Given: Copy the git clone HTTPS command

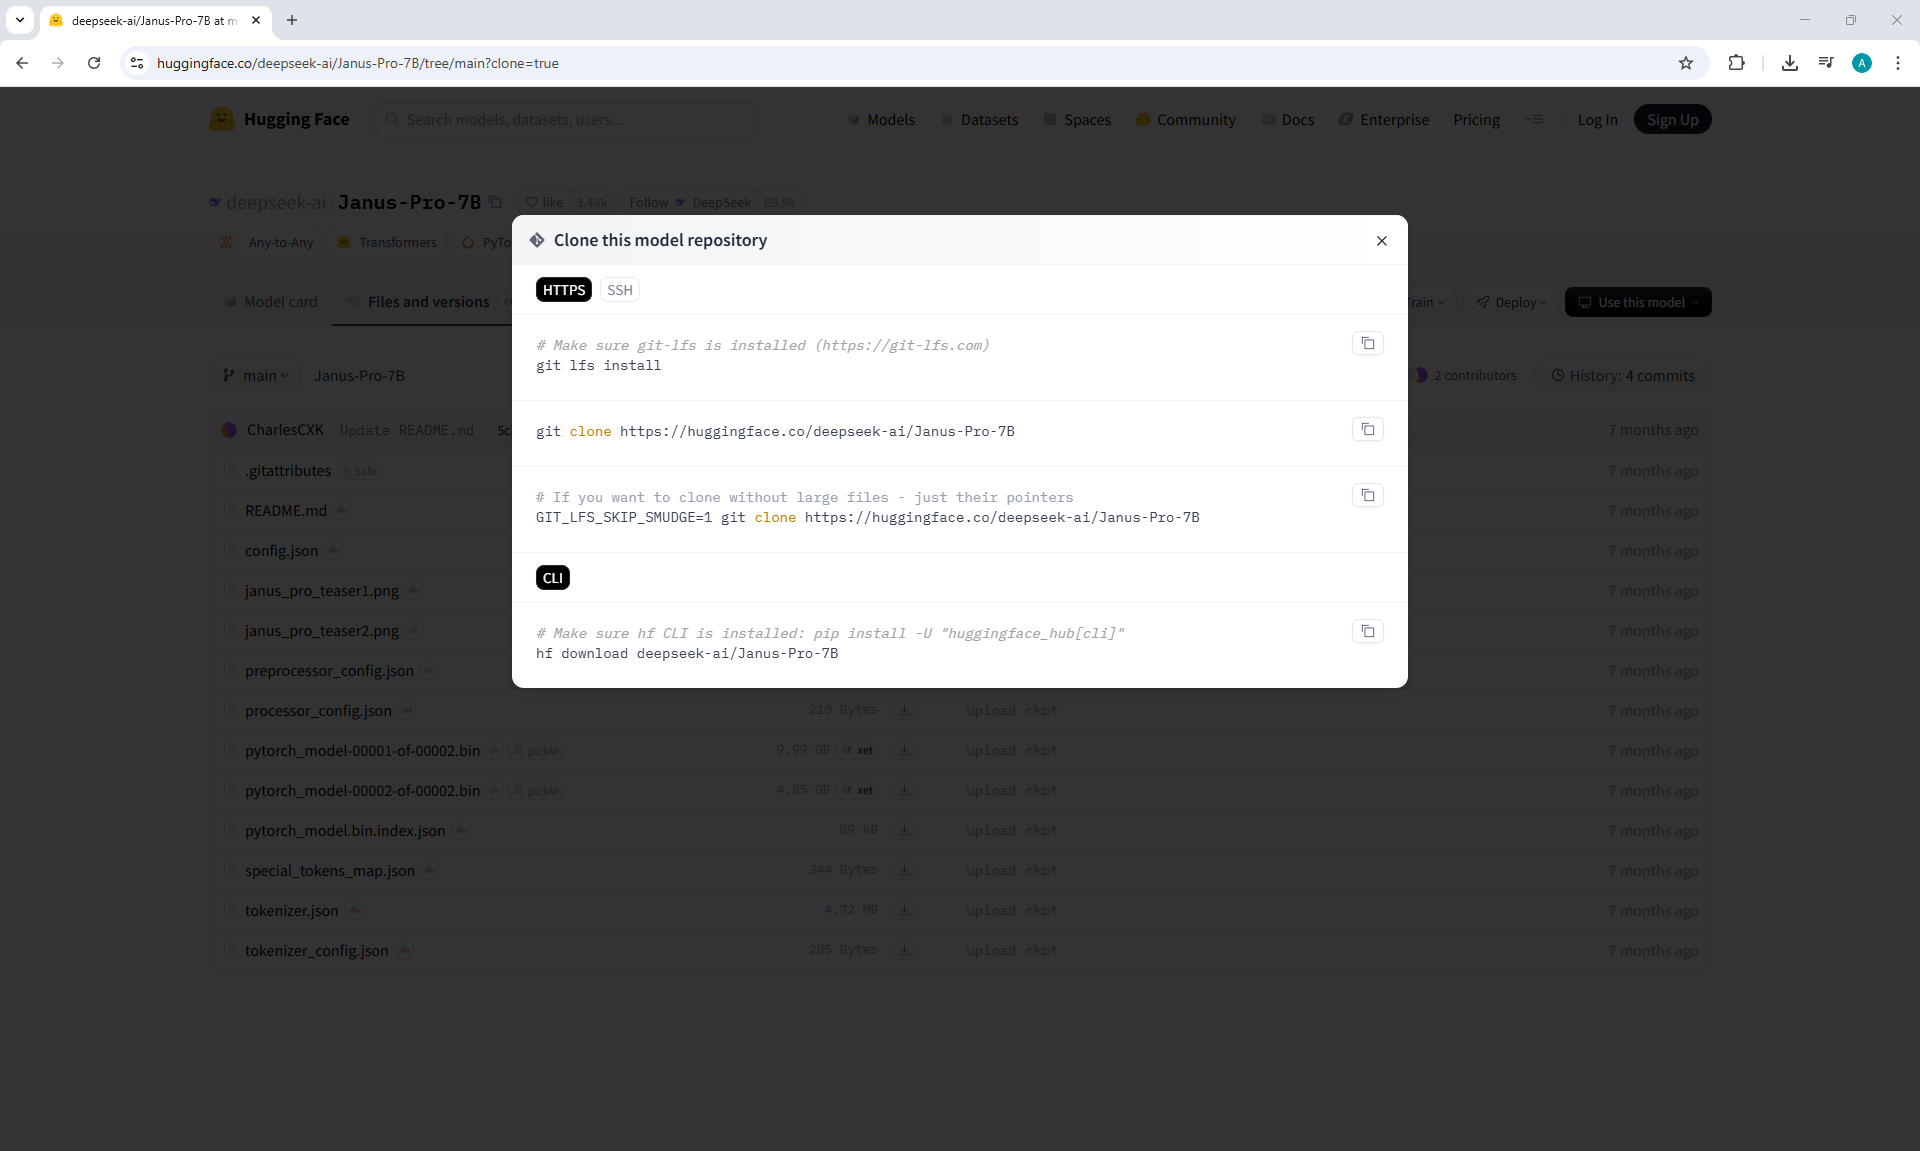Looking at the screenshot, I should [1367, 430].
